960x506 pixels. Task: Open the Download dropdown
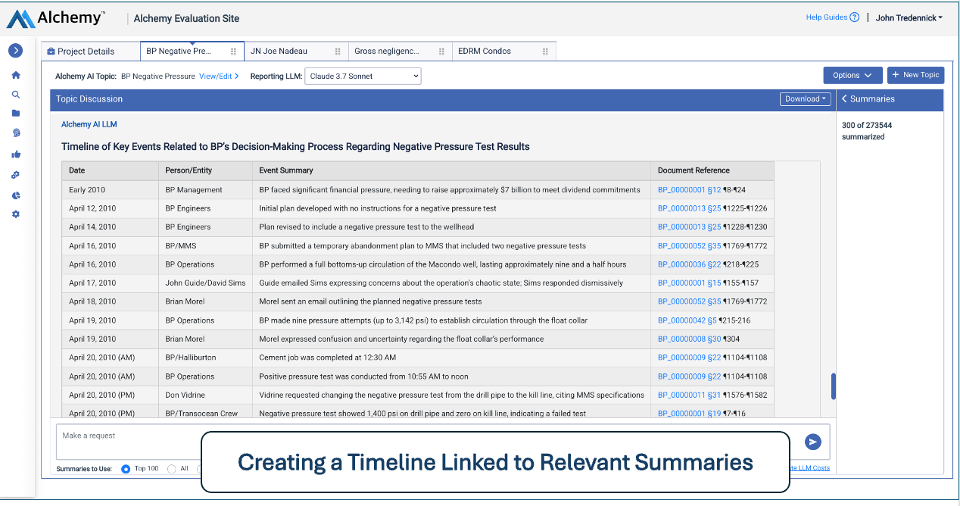click(805, 99)
